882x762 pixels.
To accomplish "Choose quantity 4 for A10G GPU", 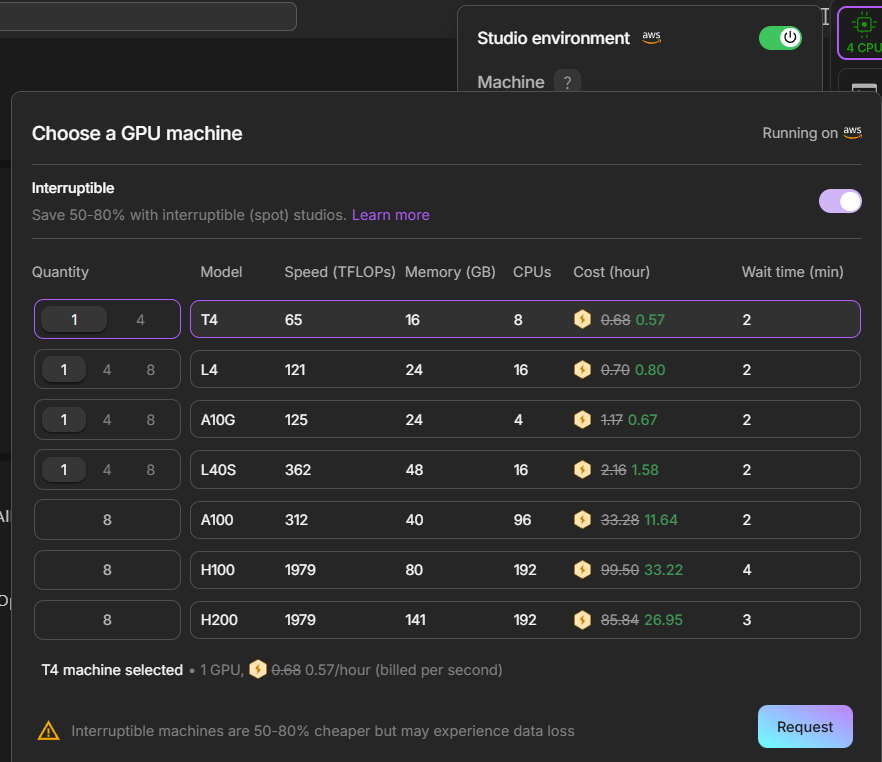I will point(107,420).
